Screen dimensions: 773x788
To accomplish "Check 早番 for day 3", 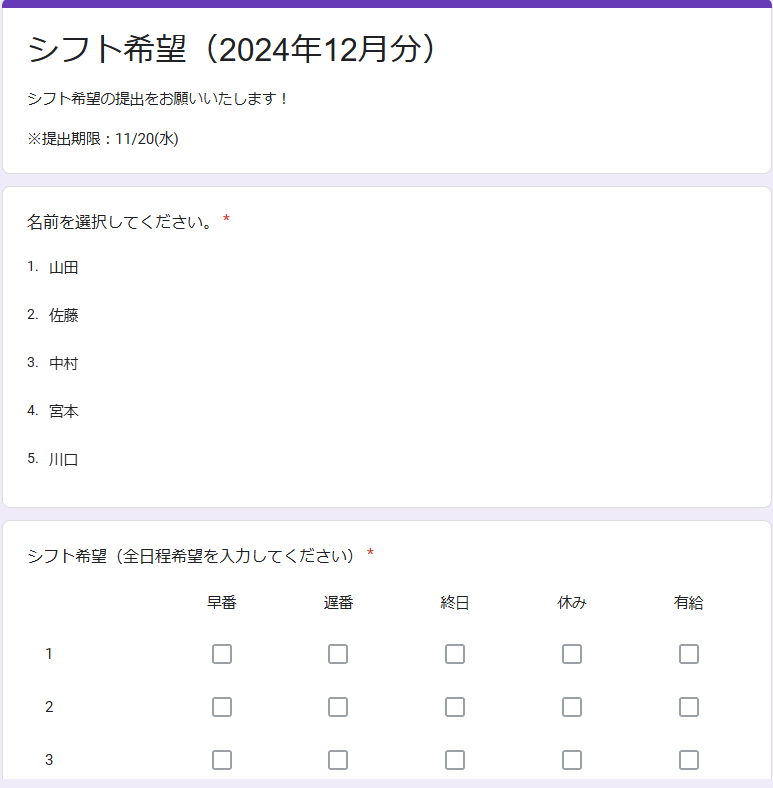I will point(222,760).
